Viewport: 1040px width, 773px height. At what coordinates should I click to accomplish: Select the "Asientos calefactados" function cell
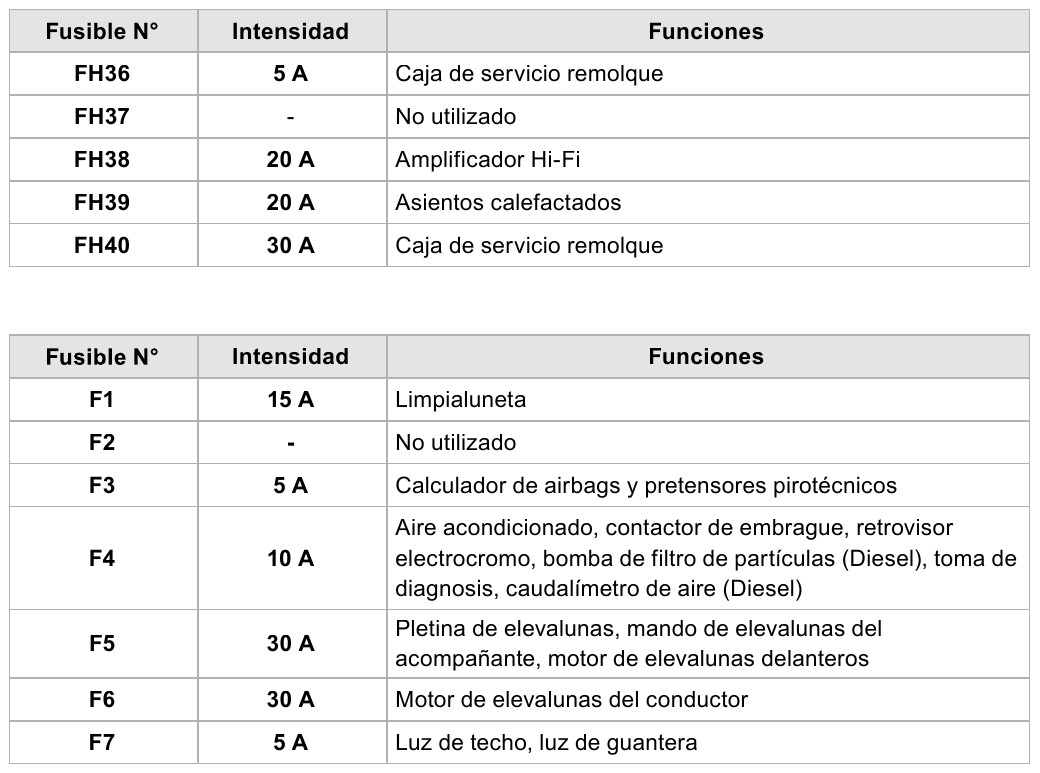coord(508,203)
